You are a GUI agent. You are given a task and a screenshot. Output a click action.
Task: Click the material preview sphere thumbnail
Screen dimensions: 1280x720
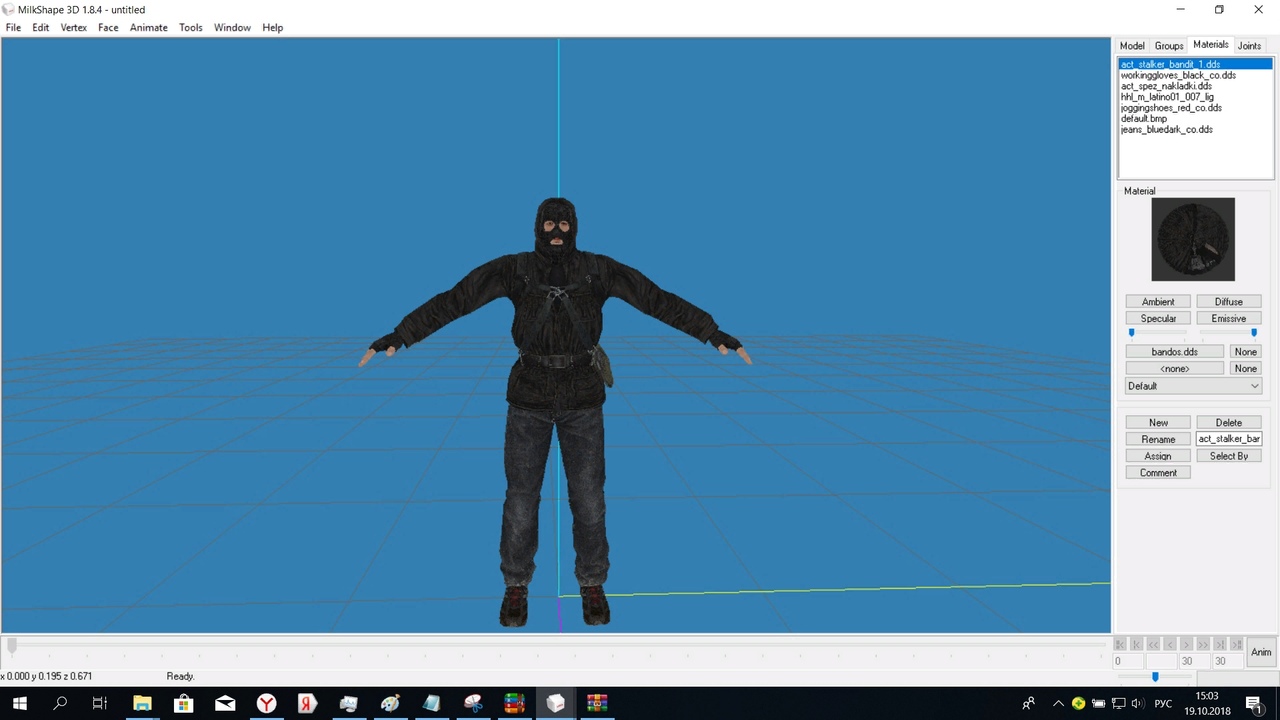tap(1193, 239)
